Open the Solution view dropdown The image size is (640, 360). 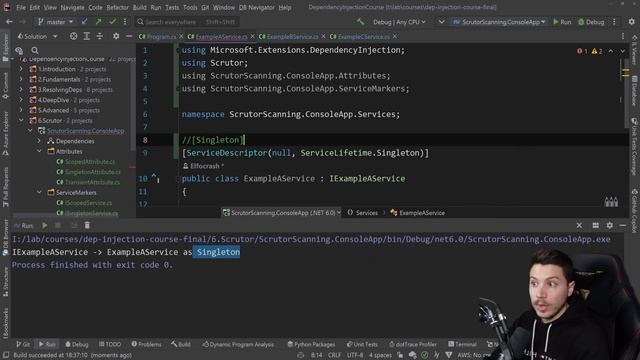click(x=37, y=37)
